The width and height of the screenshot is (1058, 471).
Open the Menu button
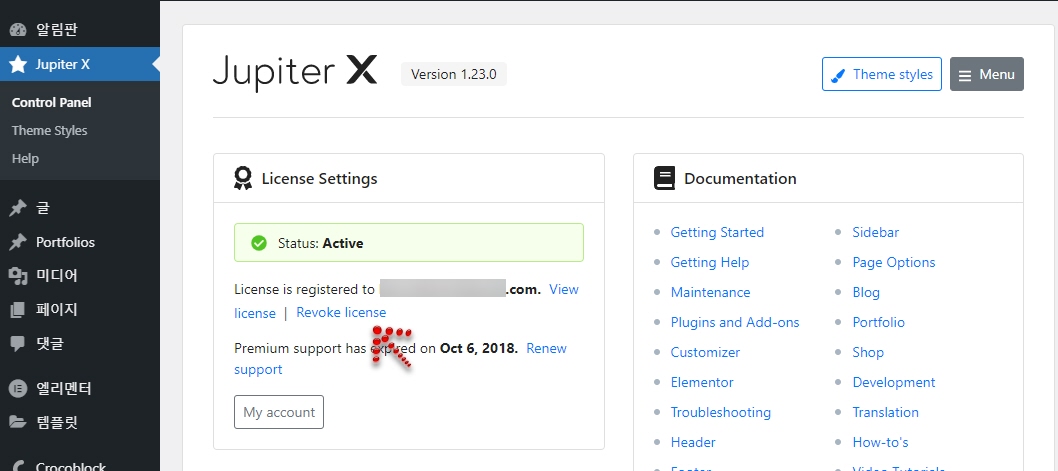[986, 74]
